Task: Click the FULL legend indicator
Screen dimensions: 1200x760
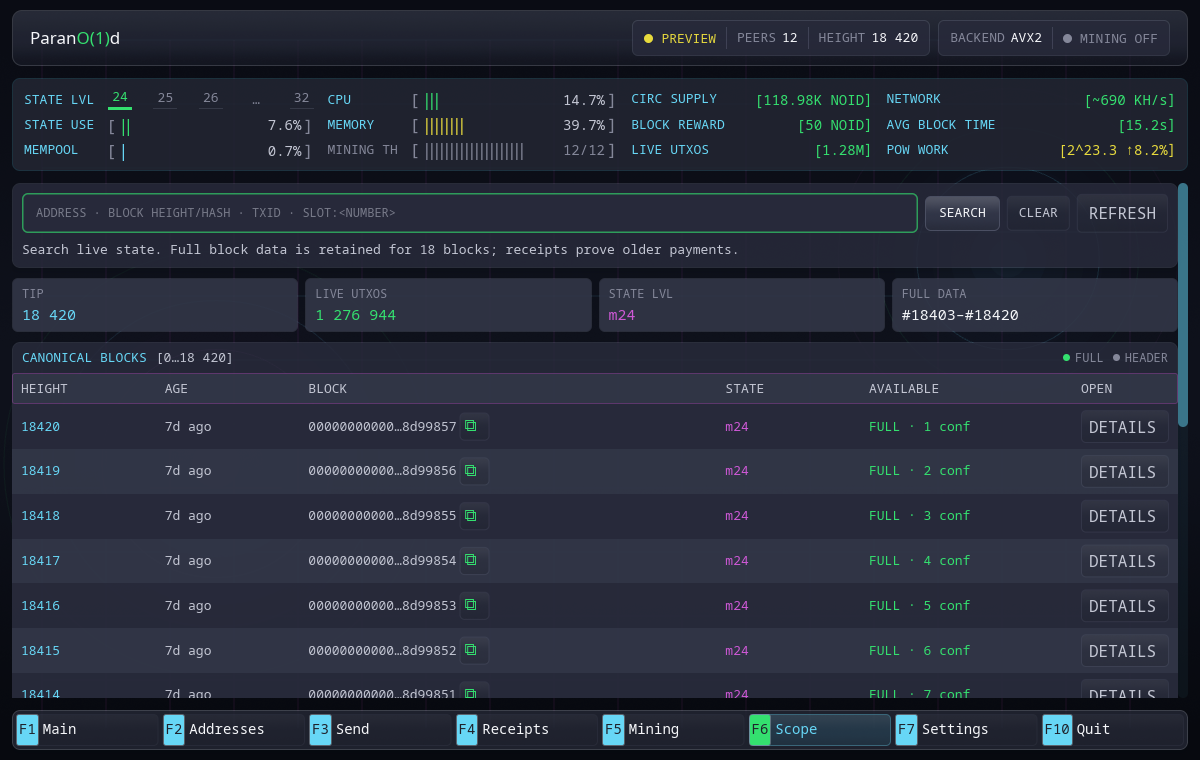Action: coord(1083,358)
